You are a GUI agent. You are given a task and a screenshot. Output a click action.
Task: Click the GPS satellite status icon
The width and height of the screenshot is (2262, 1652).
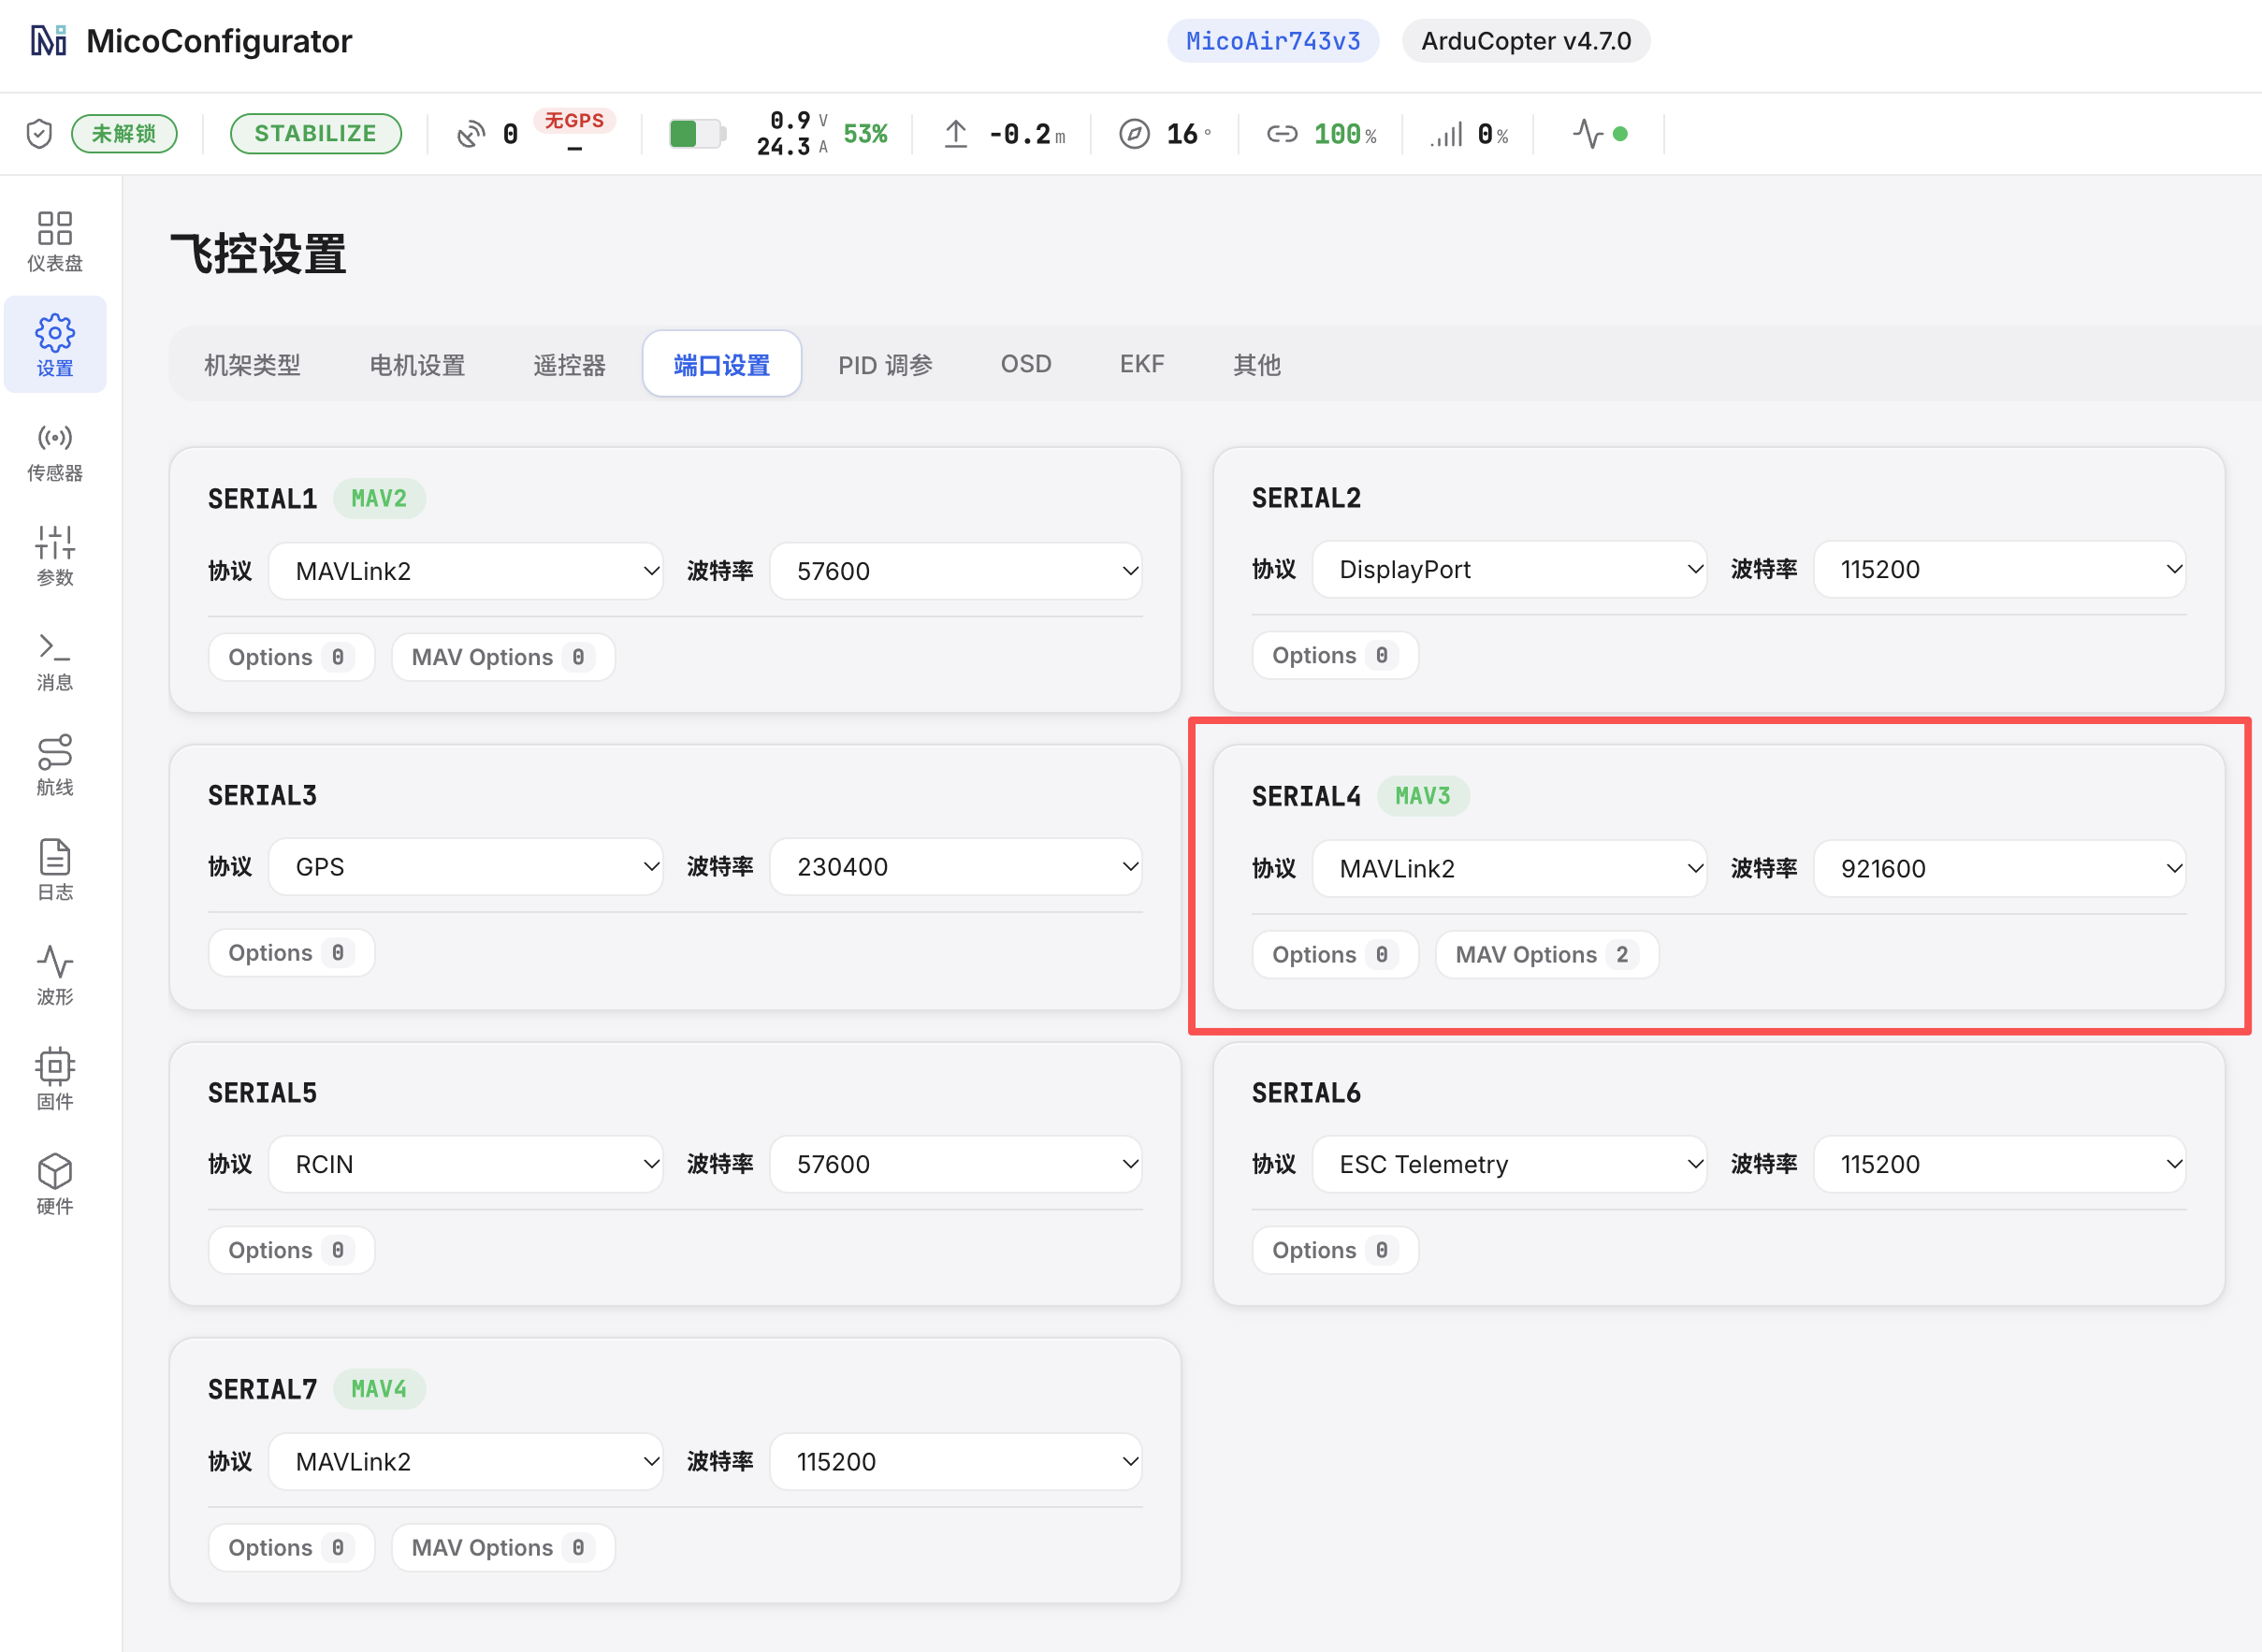(470, 133)
